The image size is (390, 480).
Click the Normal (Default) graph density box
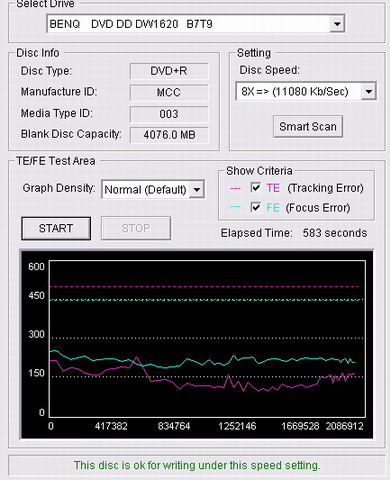point(153,190)
